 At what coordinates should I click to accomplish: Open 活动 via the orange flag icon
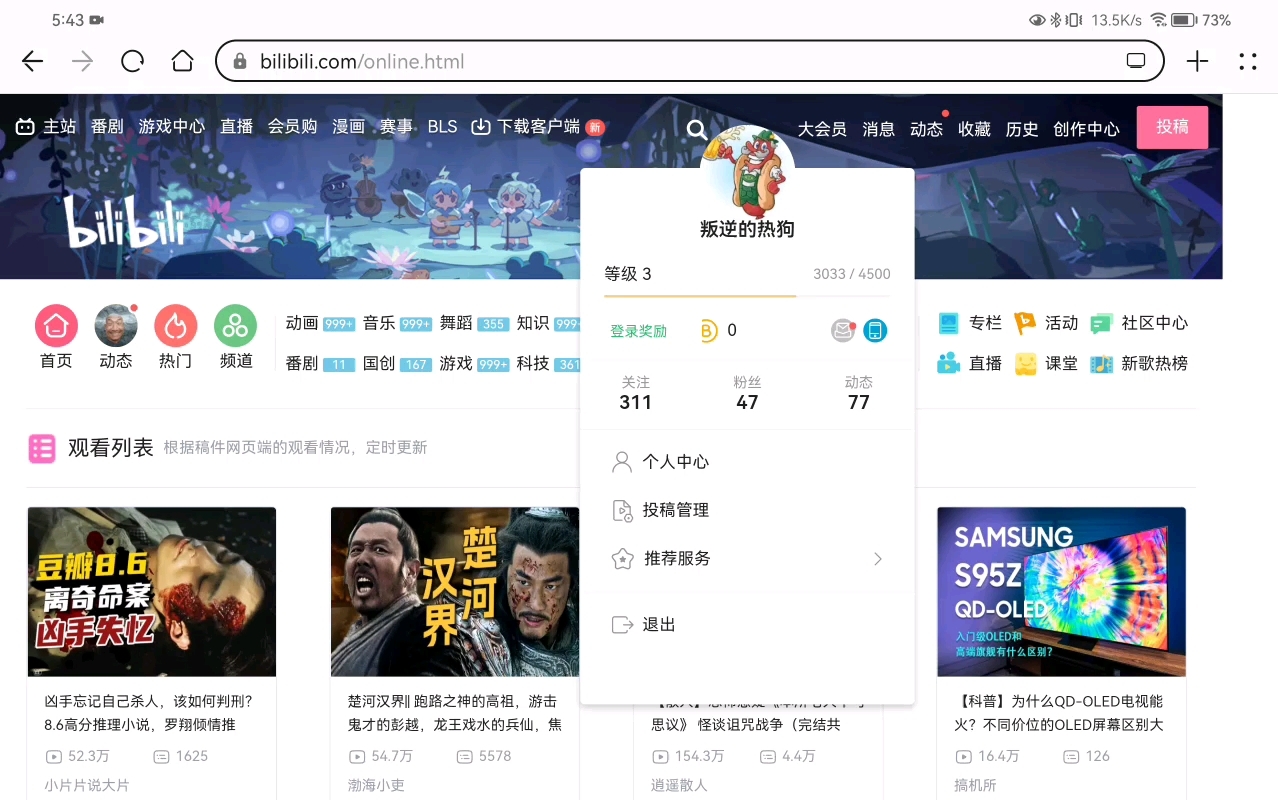pyautogui.click(x=1025, y=322)
